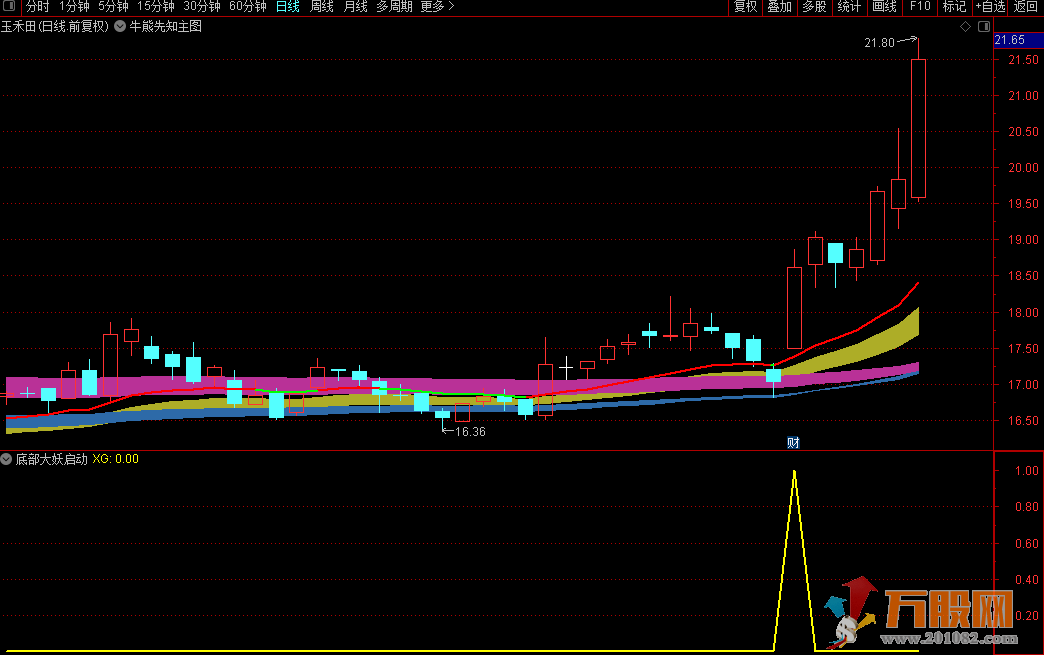Screen dimensions: 1044x655
Task: Open F10 company info
Action: point(920,7)
